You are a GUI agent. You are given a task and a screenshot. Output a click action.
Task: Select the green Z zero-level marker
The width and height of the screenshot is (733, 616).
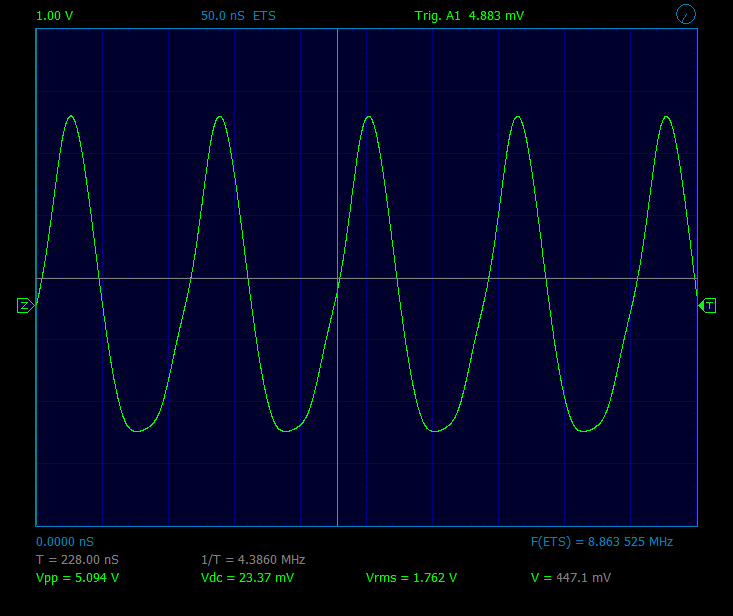click(24, 305)
